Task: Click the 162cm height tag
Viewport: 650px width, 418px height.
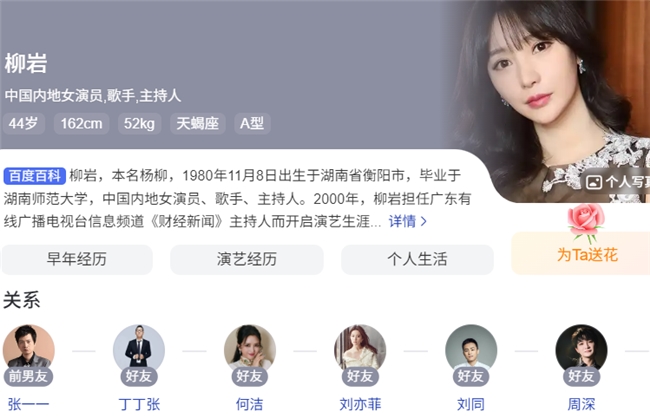Action: click(82, 124)
